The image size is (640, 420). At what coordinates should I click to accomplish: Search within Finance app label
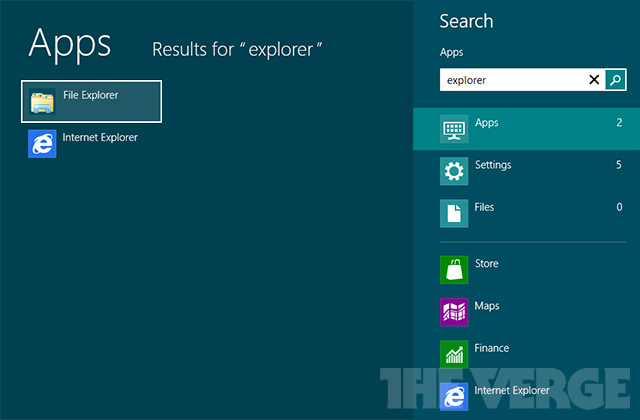click(491, 348)
